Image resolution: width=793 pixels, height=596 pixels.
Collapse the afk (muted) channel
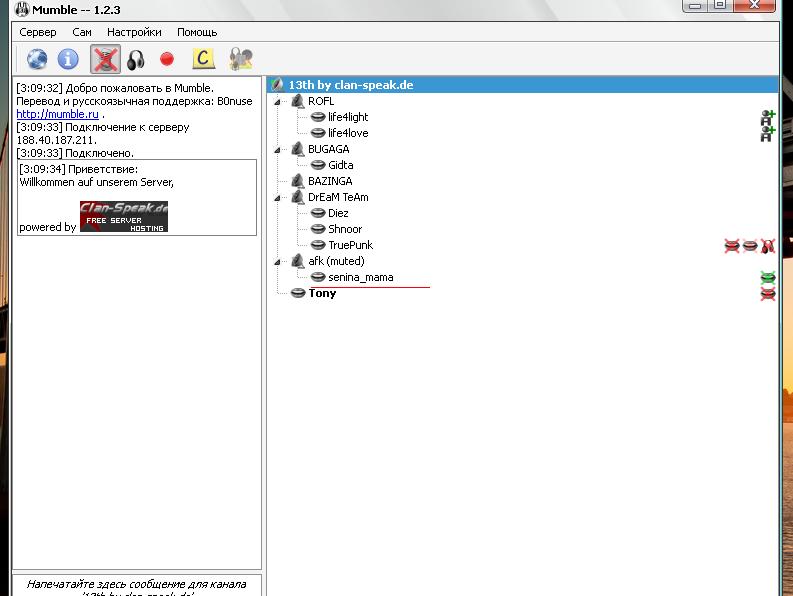277,261
